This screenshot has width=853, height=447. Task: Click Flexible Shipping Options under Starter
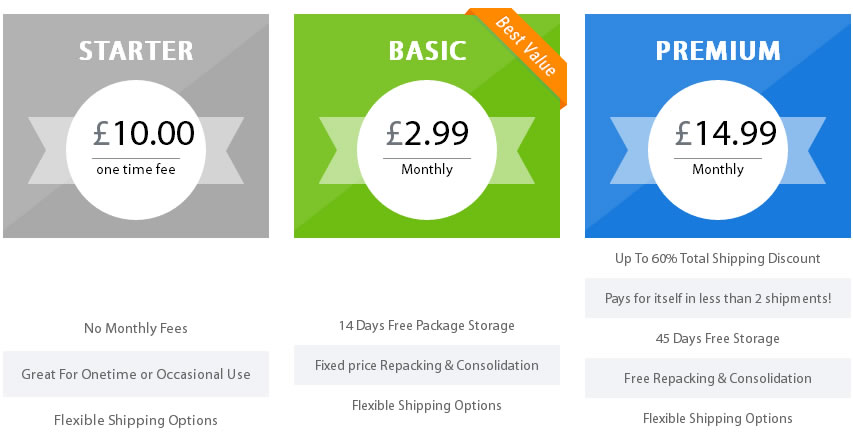pyautogui.click(x=136, y=420)
